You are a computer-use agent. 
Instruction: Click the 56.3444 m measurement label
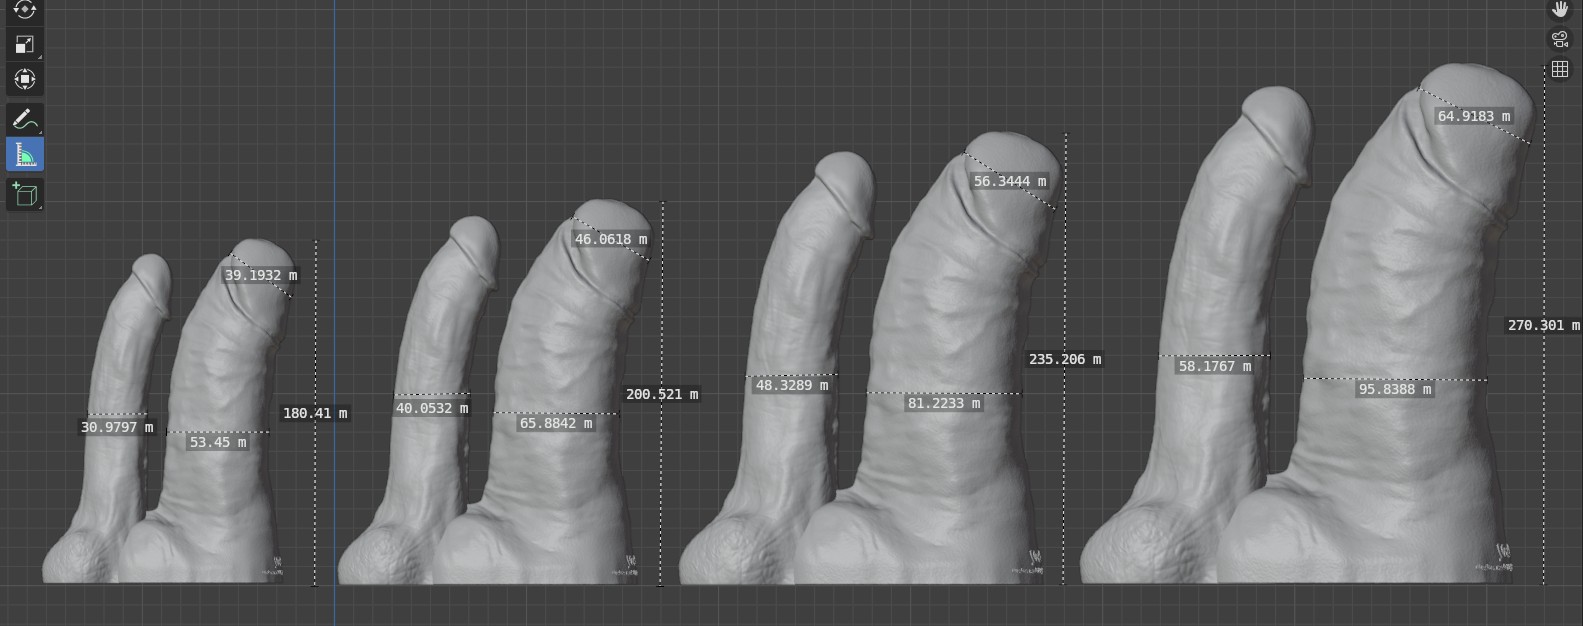click(x=1010, y=181)
